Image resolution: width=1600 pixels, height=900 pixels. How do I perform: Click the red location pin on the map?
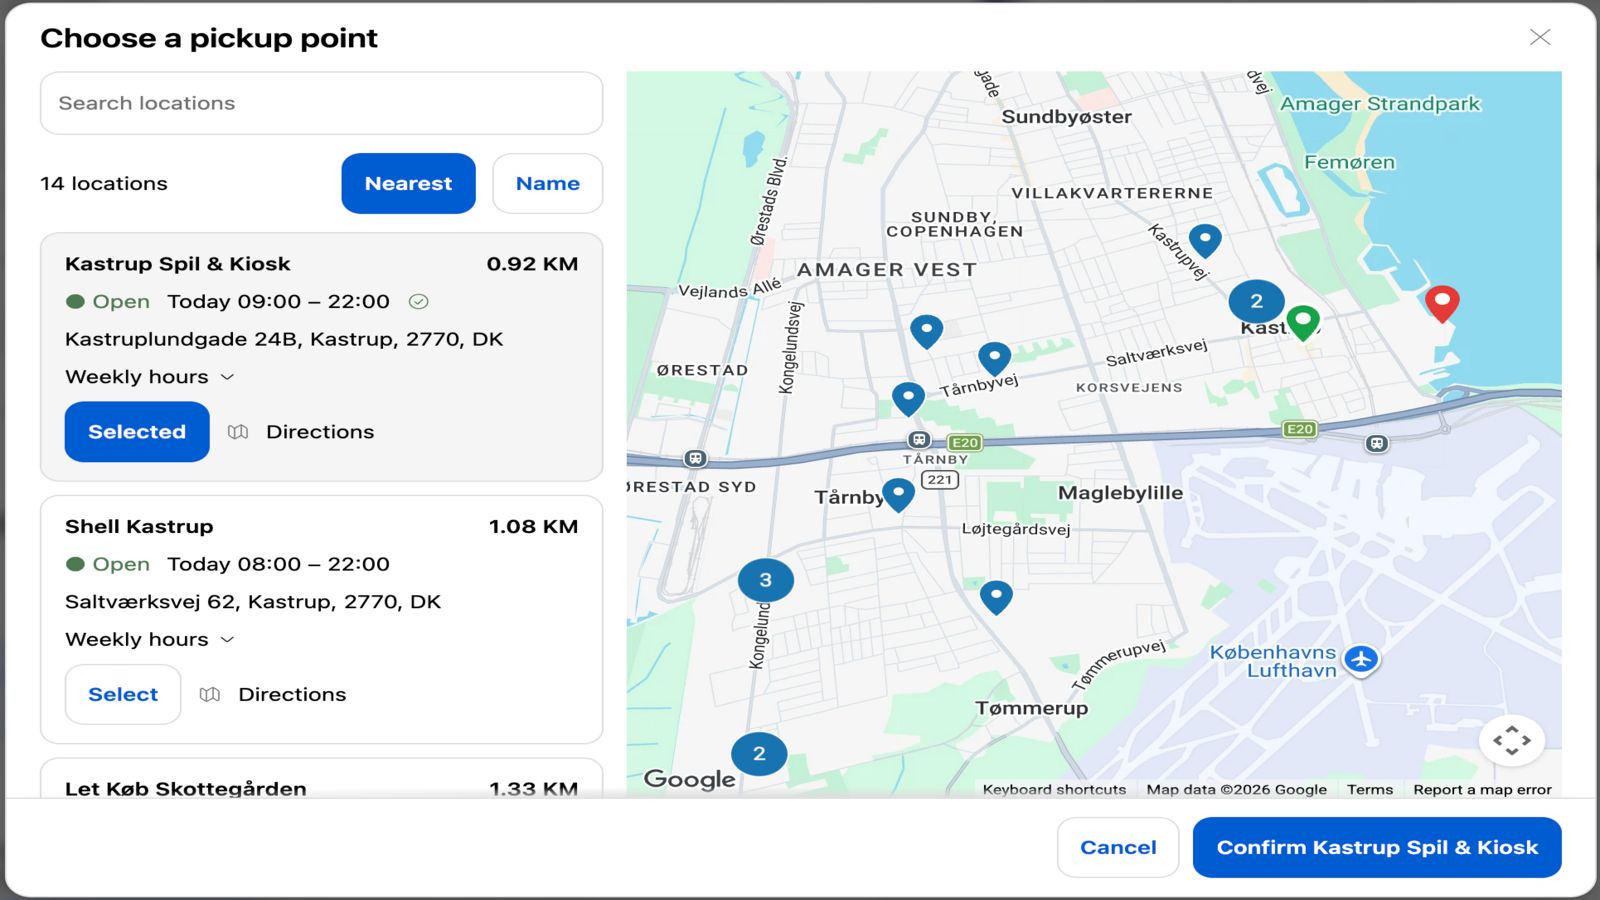click(1441, 303)
